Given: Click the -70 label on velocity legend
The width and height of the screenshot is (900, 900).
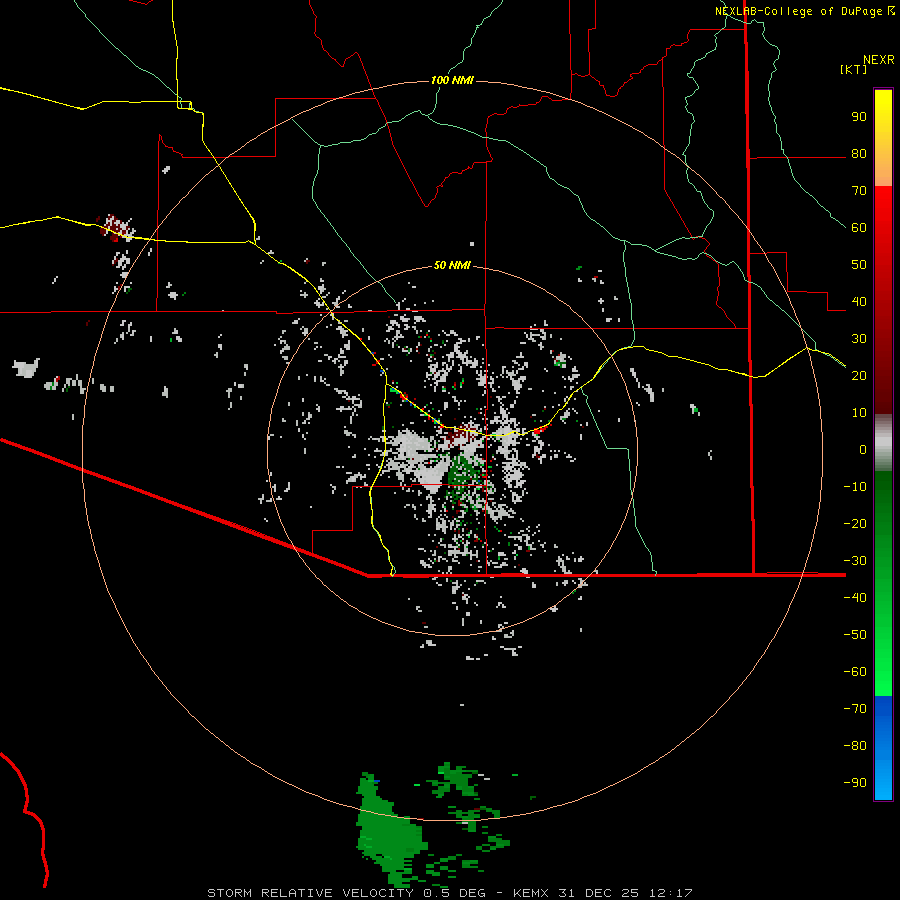Looking at the screenshot, I should (x=855, y=708).
